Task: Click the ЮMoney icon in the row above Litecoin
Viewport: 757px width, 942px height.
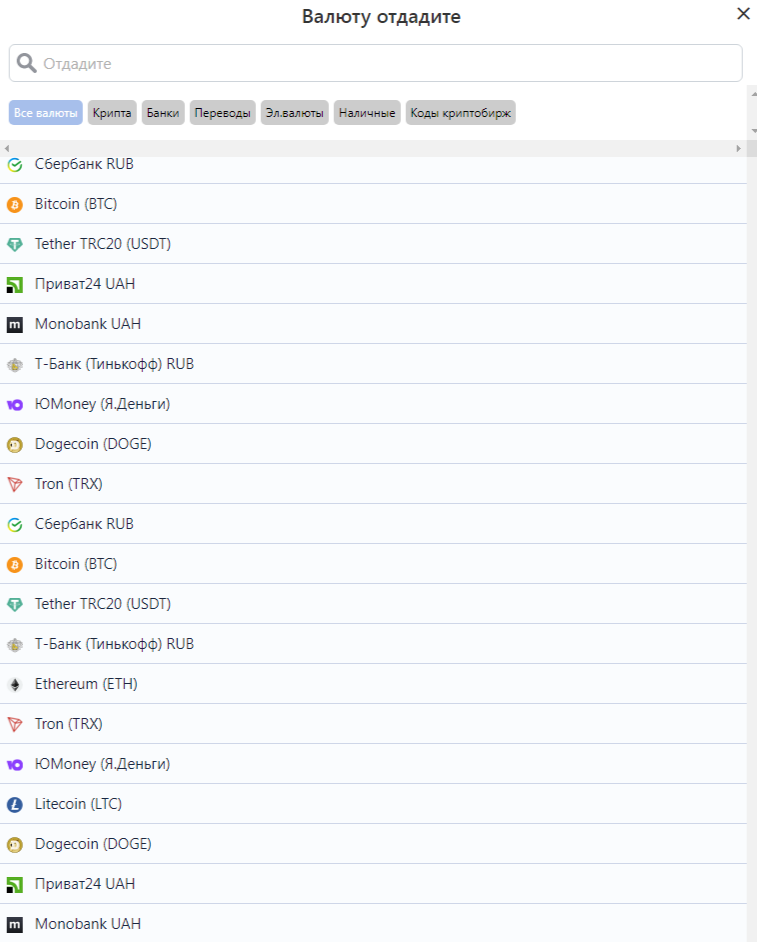Action: [15, 764]
